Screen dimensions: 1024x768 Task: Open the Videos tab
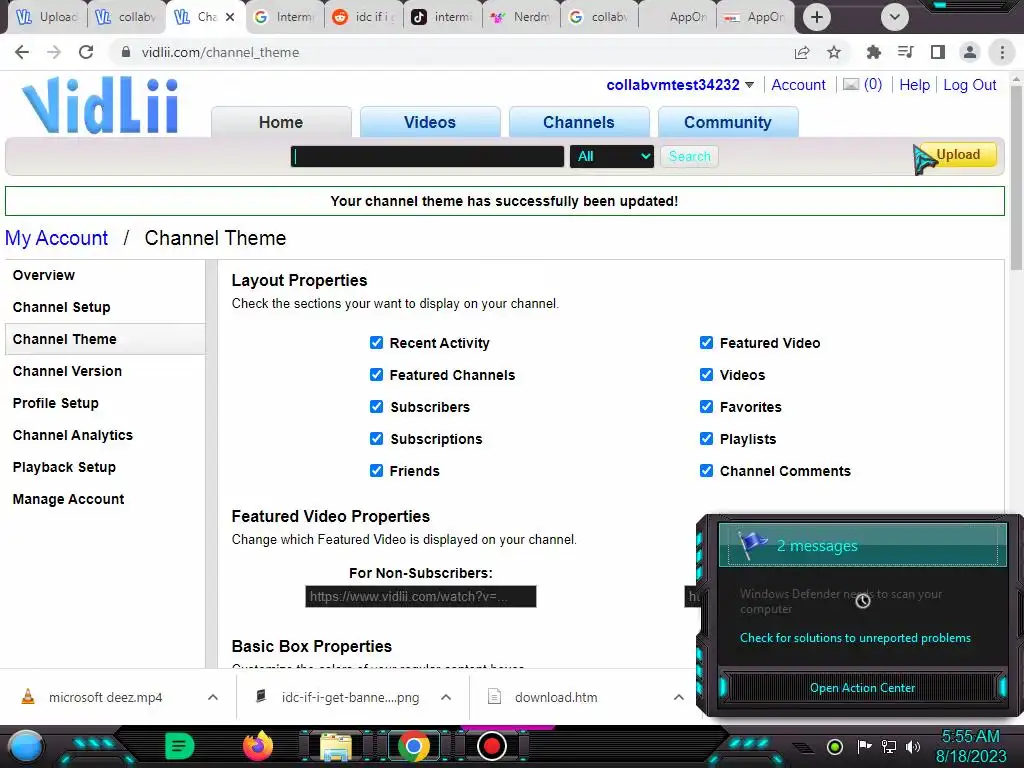pos(430,122)
